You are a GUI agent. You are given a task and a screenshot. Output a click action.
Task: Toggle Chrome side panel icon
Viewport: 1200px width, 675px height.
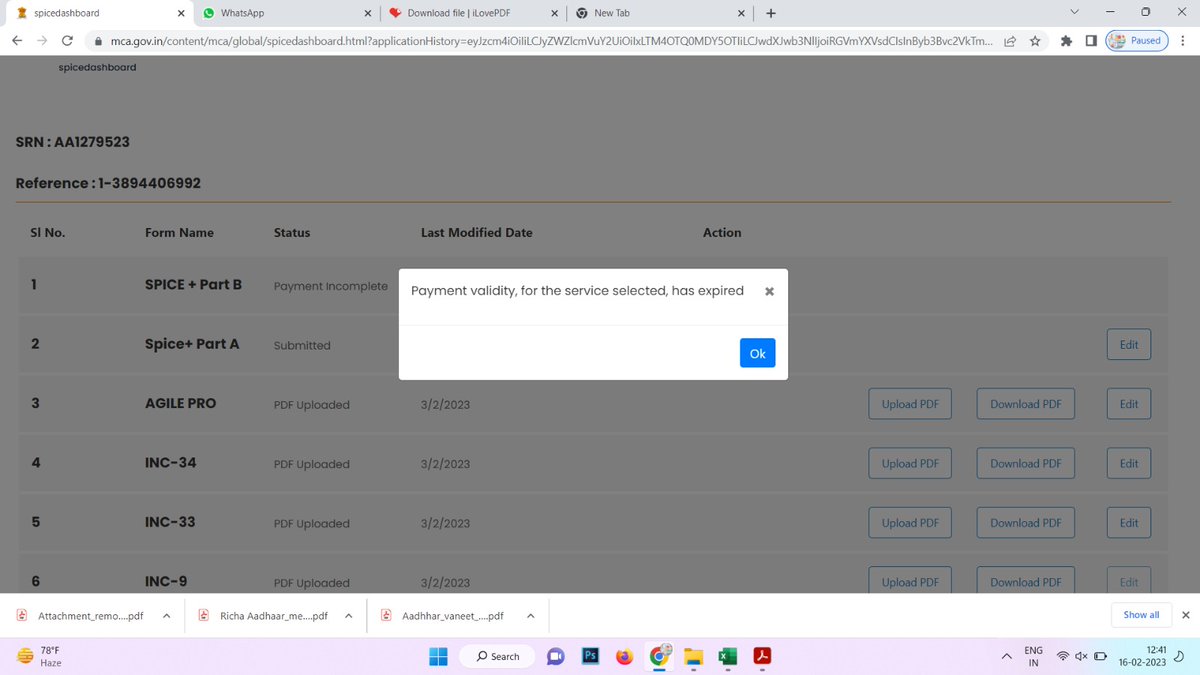pyautogui.click(x=1091, y=41)
